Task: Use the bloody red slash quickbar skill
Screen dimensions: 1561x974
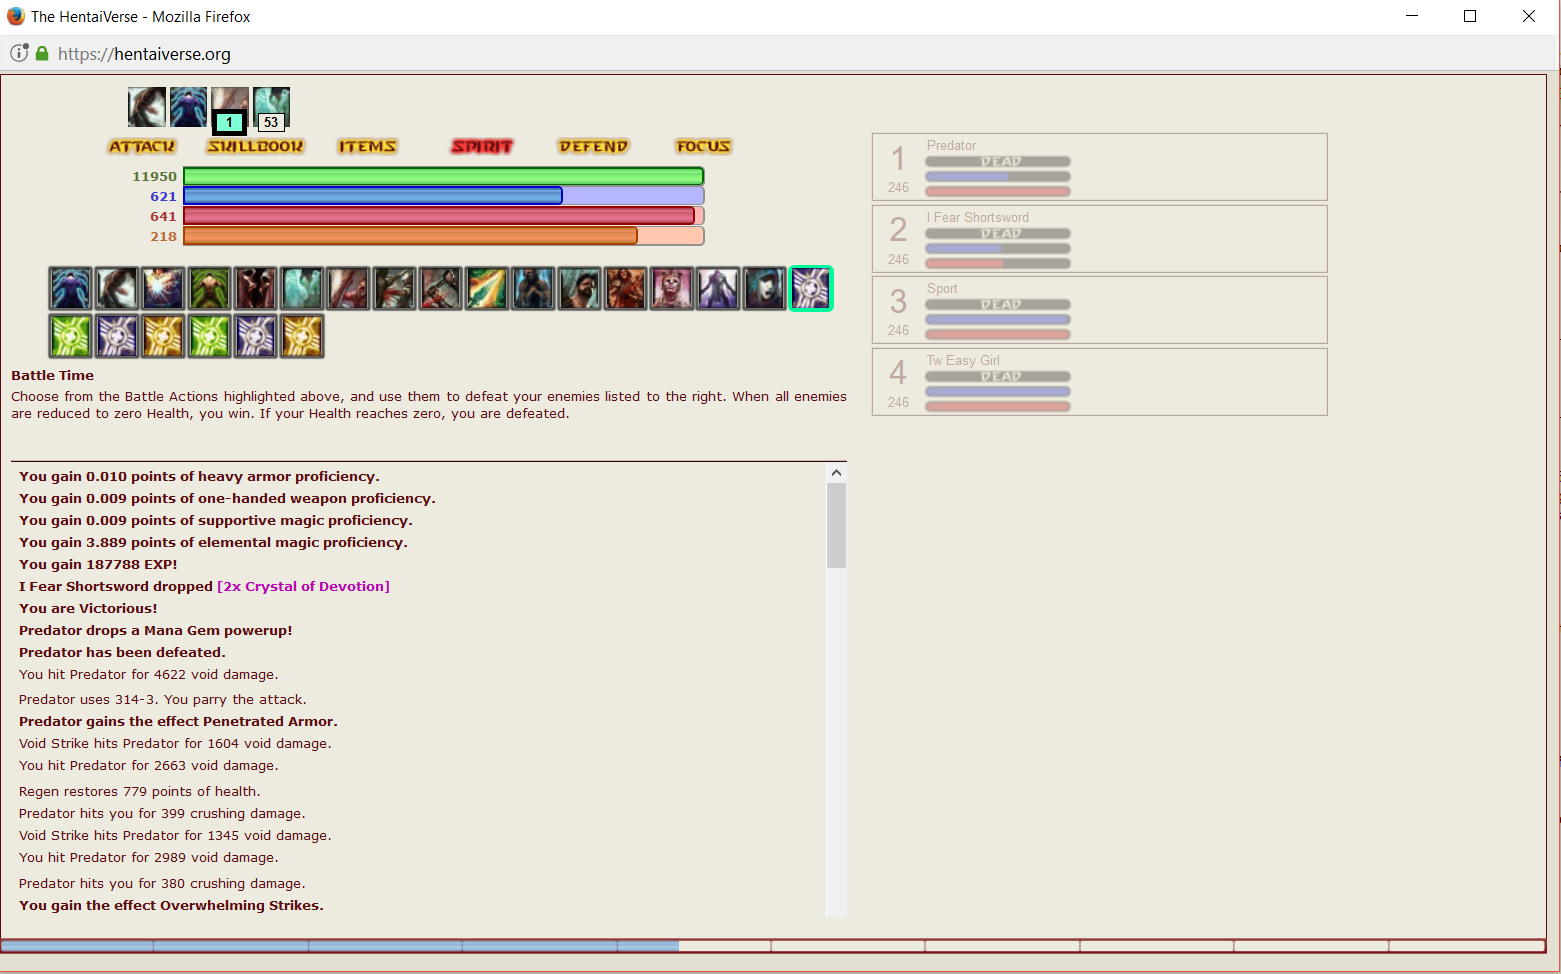Action: (348, 289)
